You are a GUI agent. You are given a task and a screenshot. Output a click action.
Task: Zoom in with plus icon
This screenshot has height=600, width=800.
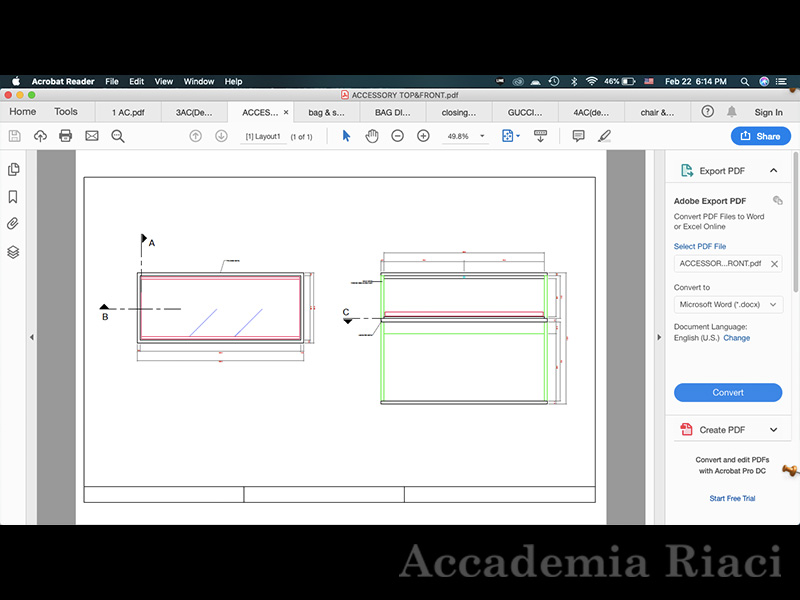pos(423,136)
